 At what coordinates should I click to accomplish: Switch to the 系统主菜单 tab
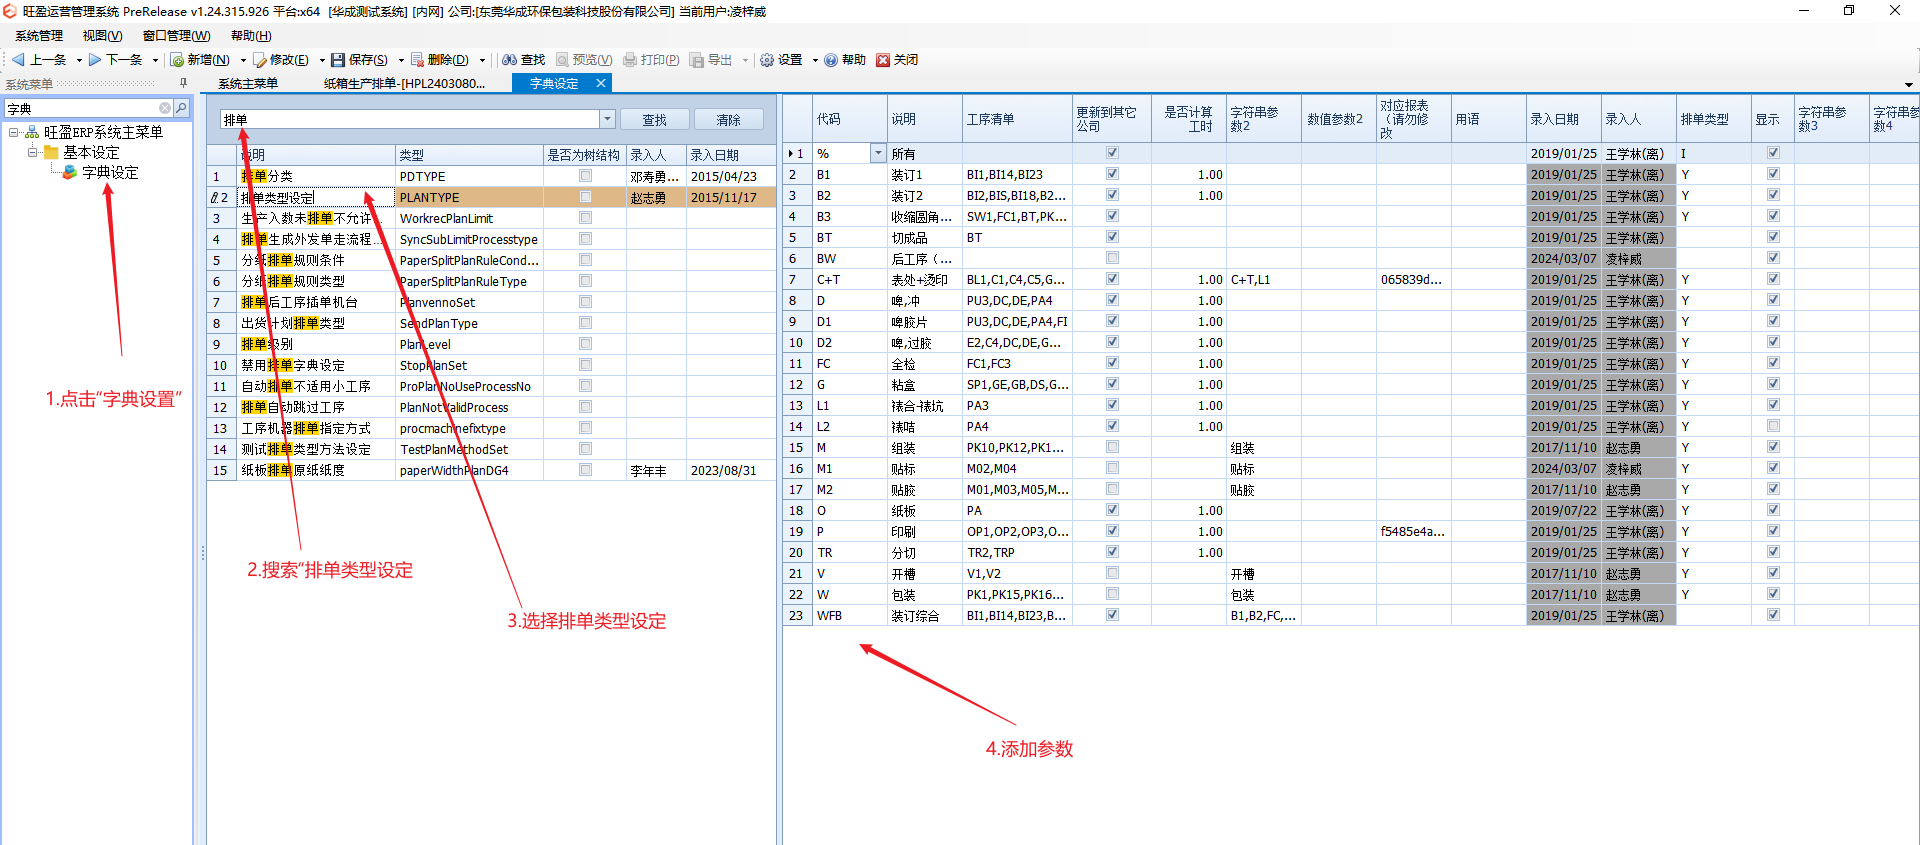[248, 83]
